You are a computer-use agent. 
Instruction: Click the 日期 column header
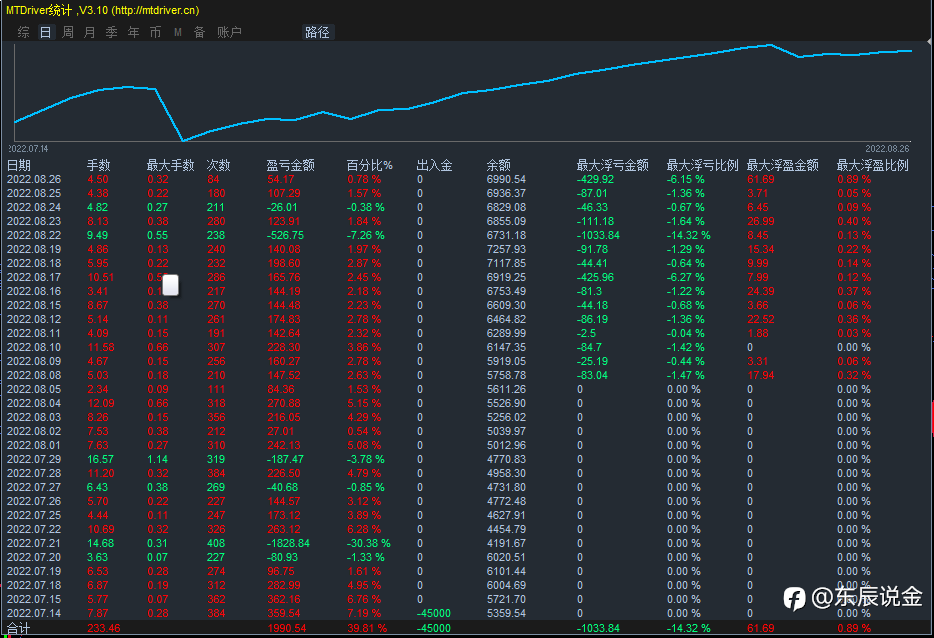pos(18,165)
